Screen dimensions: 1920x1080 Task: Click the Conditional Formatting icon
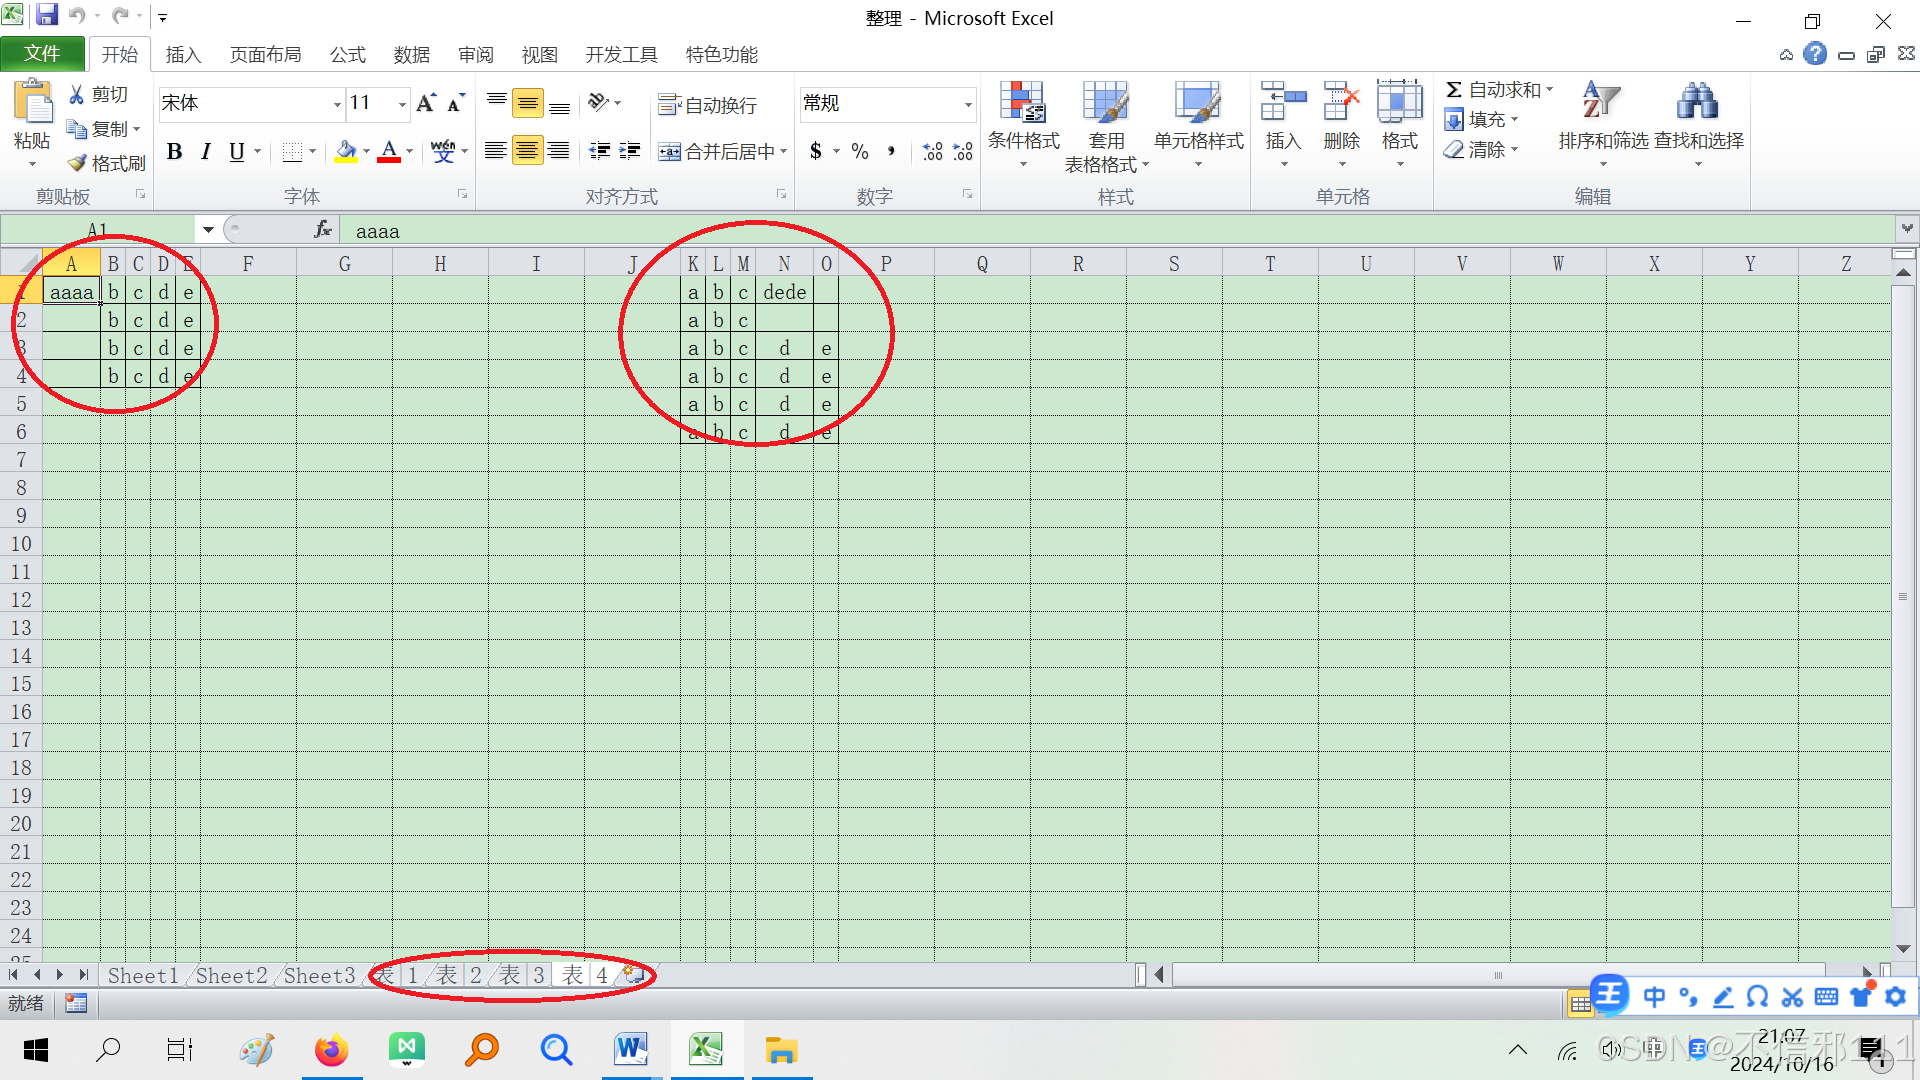(x=1022, y=103)
